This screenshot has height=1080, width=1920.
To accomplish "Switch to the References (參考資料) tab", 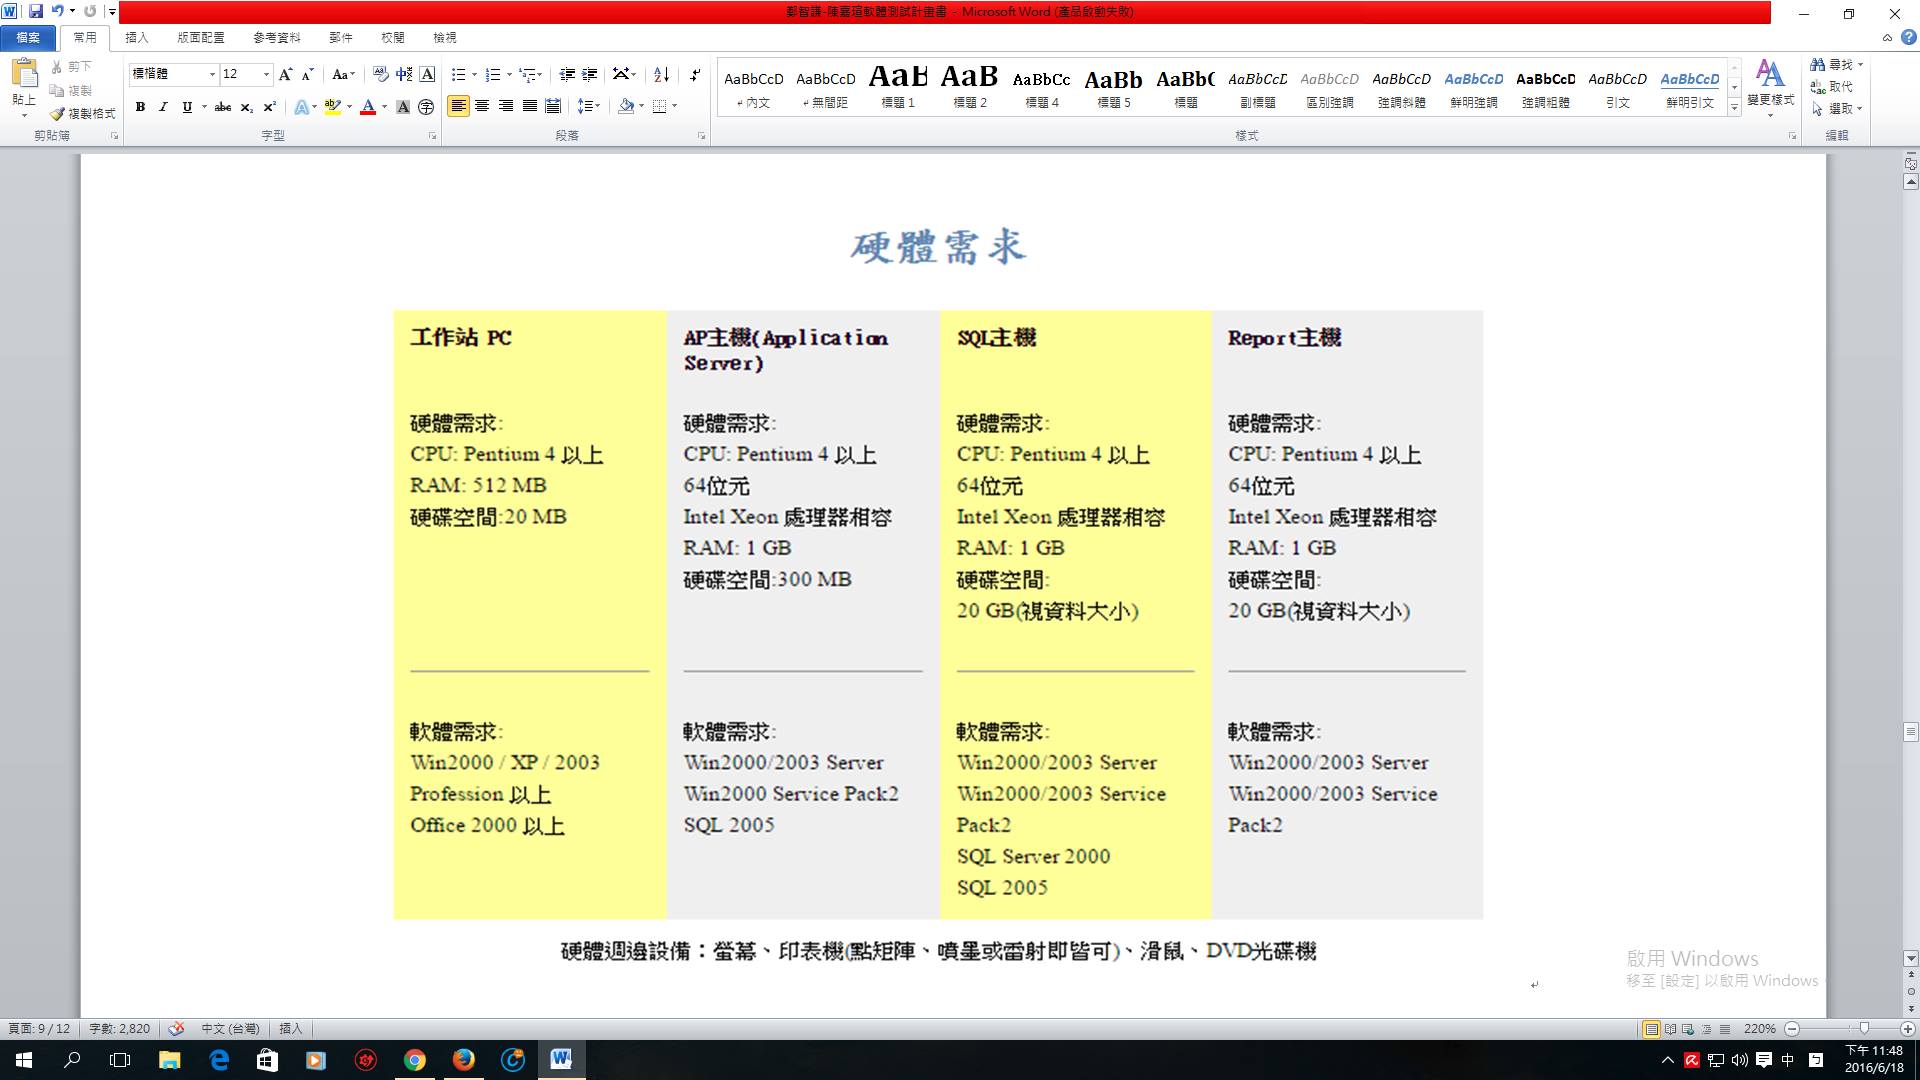I will (276, 37).
